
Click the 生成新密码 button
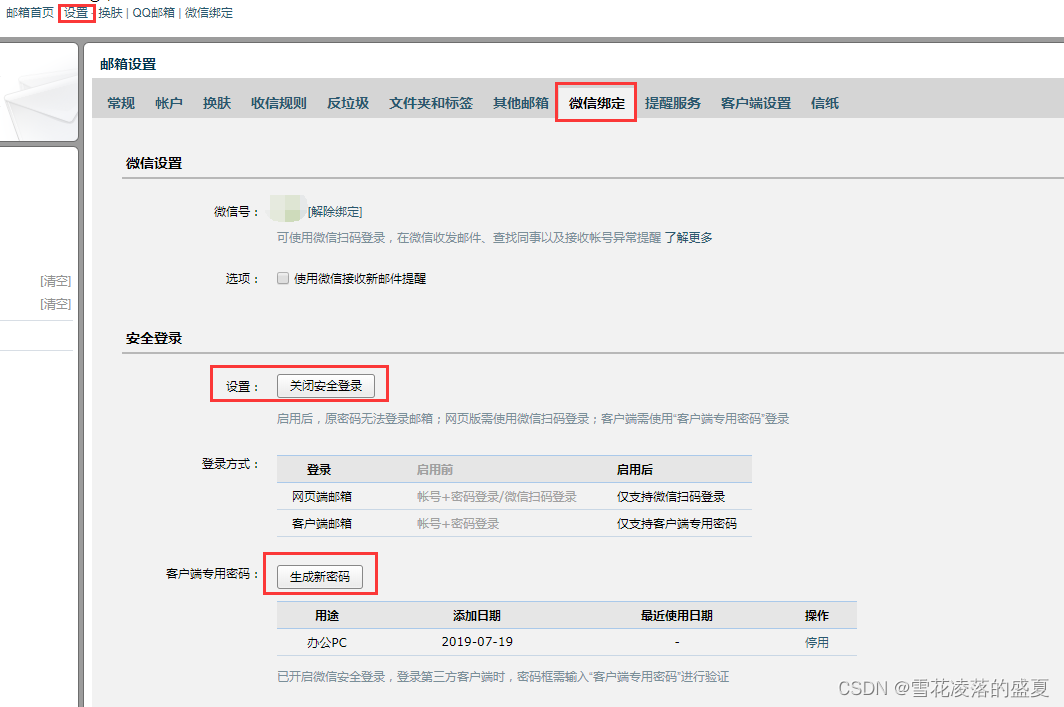320,577
